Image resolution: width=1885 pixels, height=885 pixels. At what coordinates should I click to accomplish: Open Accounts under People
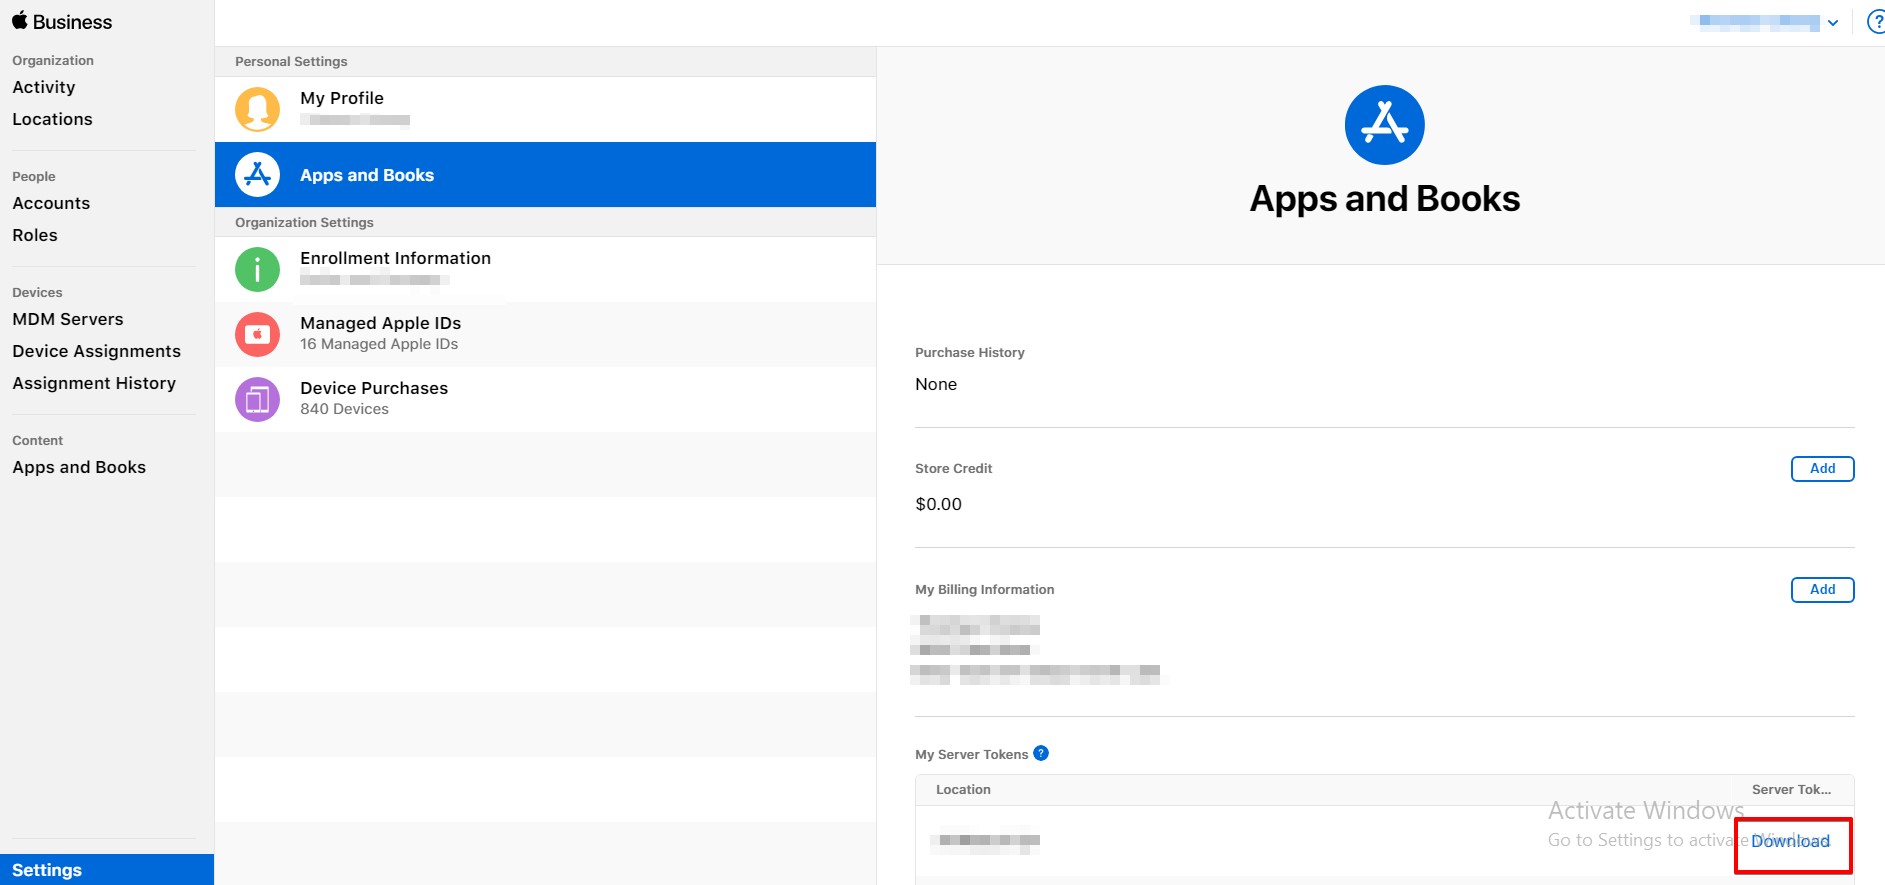click(x=51, y=203)
